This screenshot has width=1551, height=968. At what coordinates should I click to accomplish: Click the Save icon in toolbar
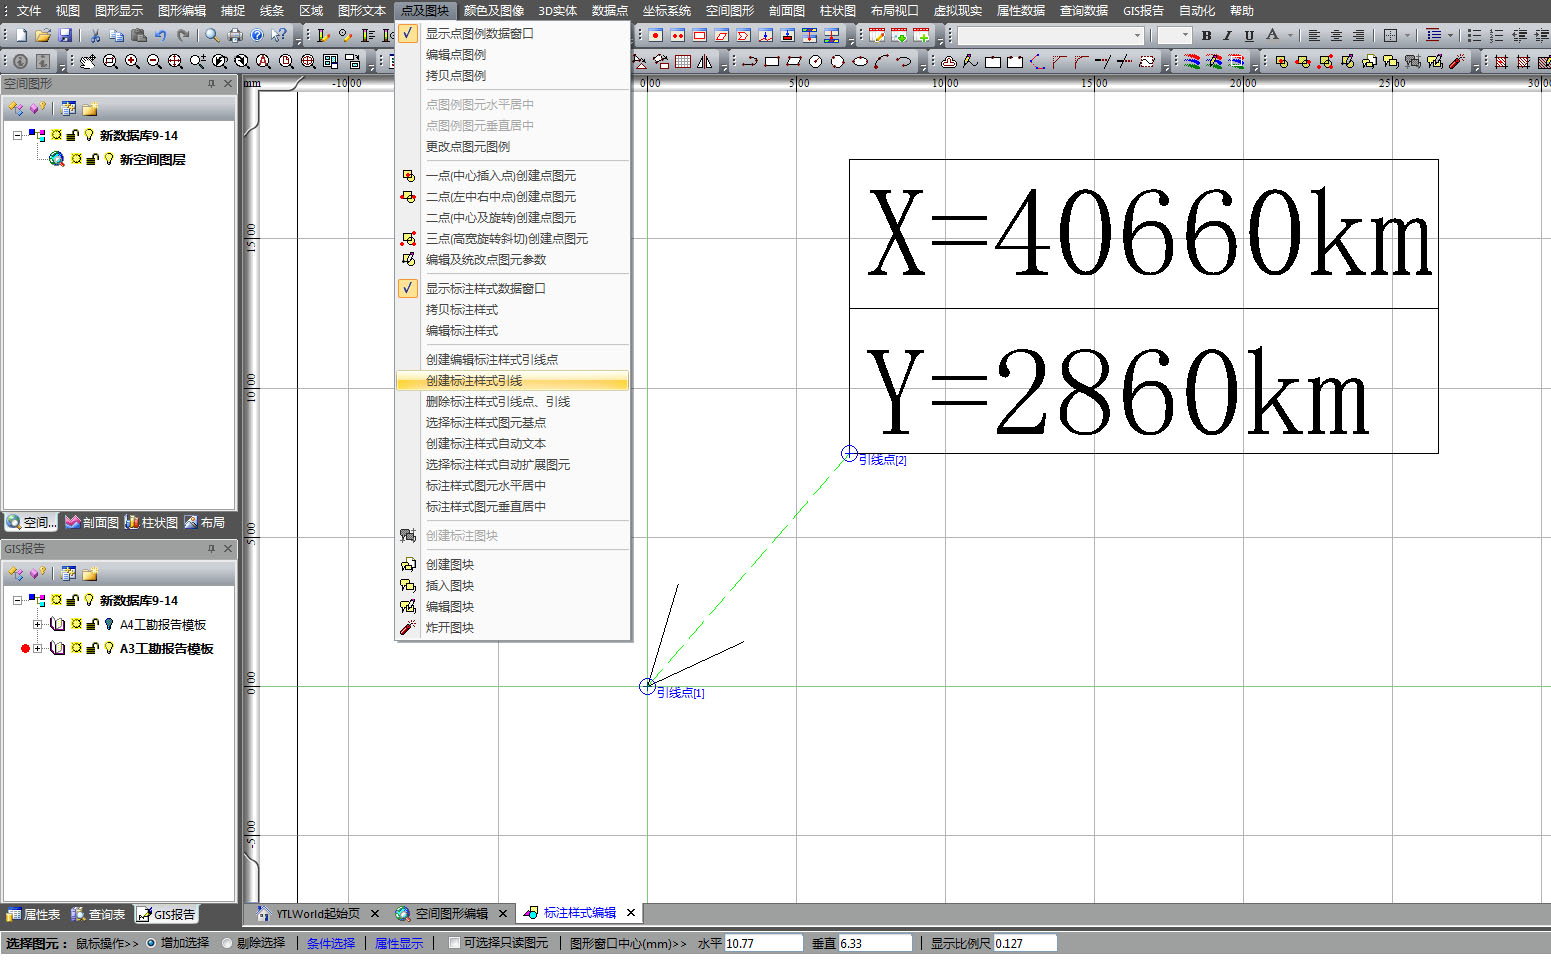coord(65,35)
